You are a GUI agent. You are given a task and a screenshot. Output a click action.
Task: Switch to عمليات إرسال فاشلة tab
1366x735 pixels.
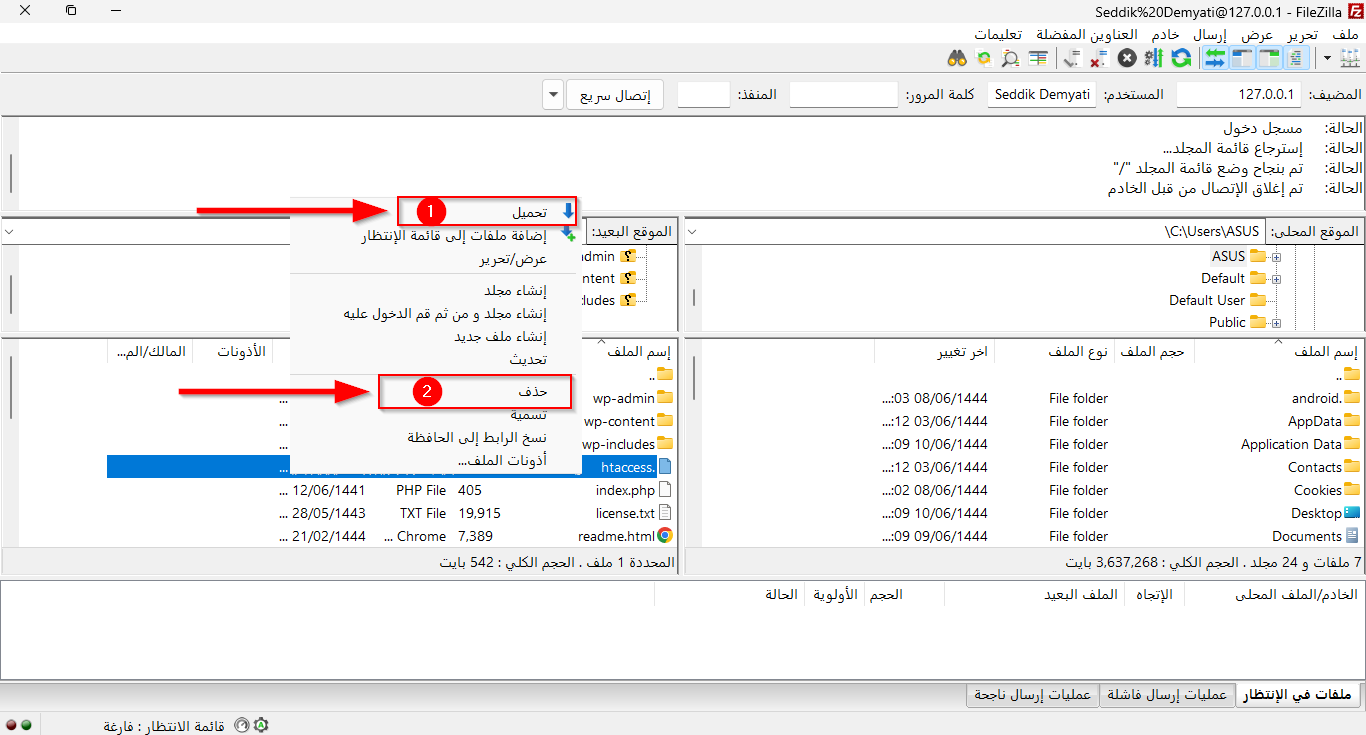click(1167, 696)
